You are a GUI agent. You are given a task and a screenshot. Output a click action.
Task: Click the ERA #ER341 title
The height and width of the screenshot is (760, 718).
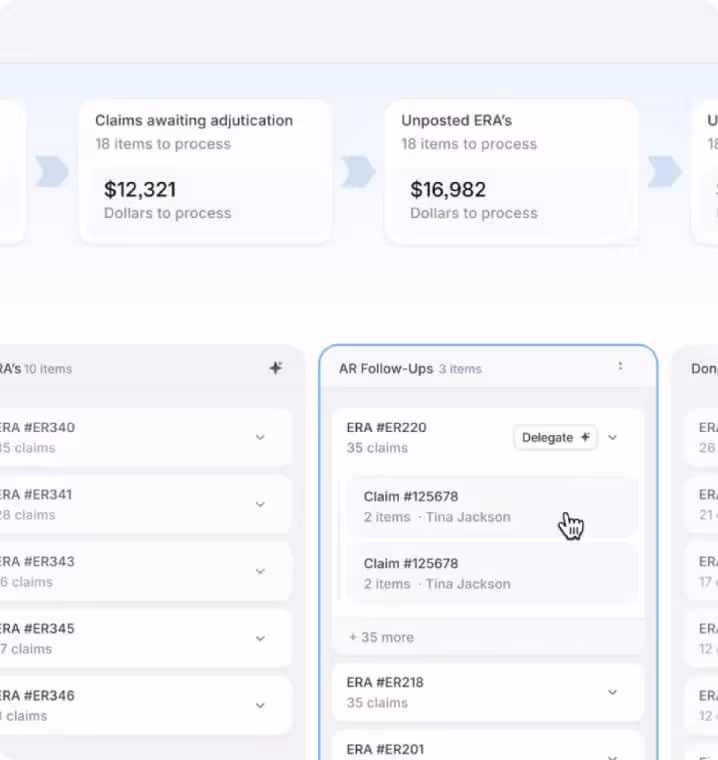(36, 494)
